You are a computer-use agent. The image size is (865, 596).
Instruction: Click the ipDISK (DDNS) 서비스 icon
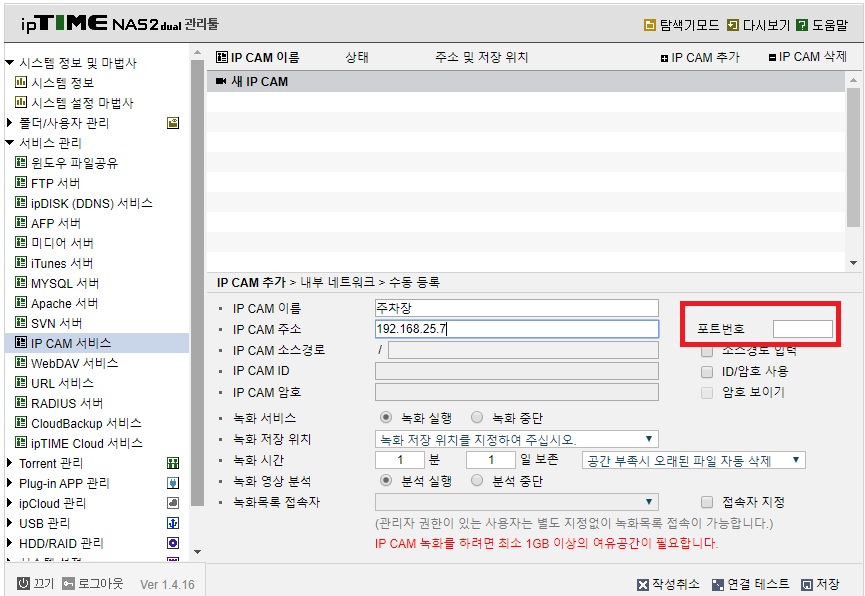click(x=21, y=203)
